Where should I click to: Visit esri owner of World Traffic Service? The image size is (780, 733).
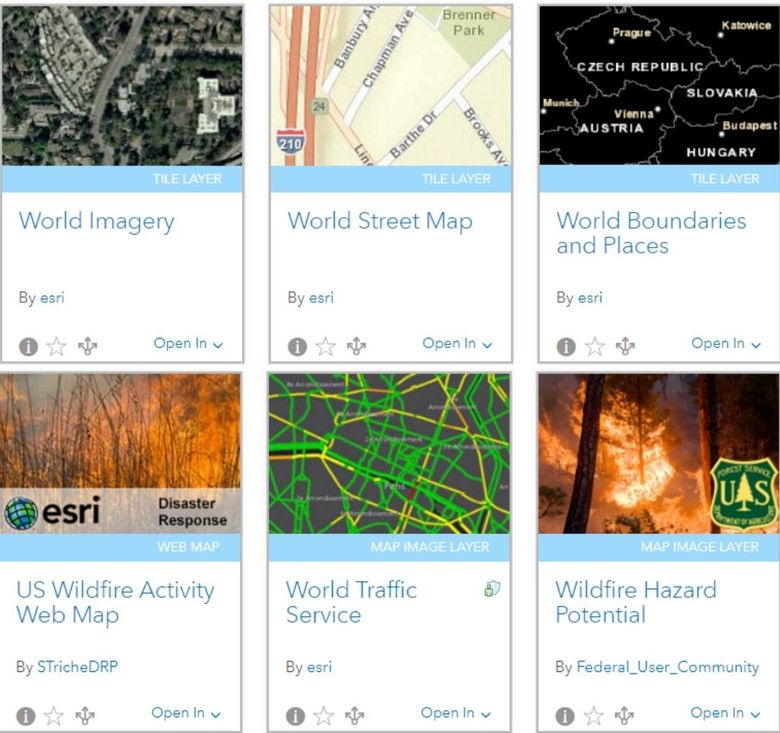click(x=319, y=666)
